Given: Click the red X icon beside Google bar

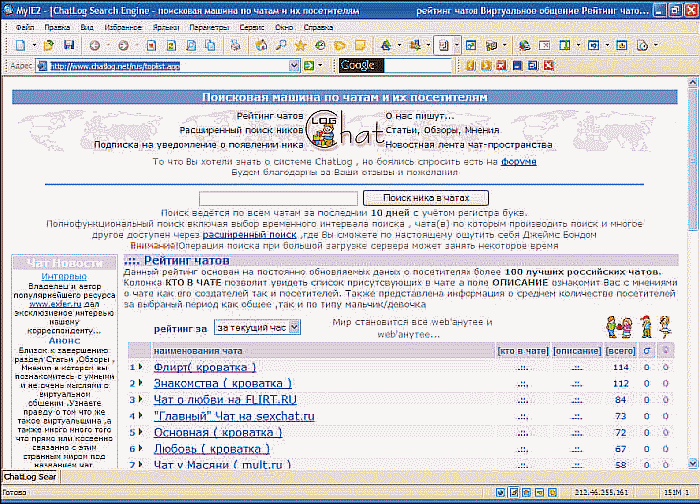Looking at the screenshot, I should (549, 66).
